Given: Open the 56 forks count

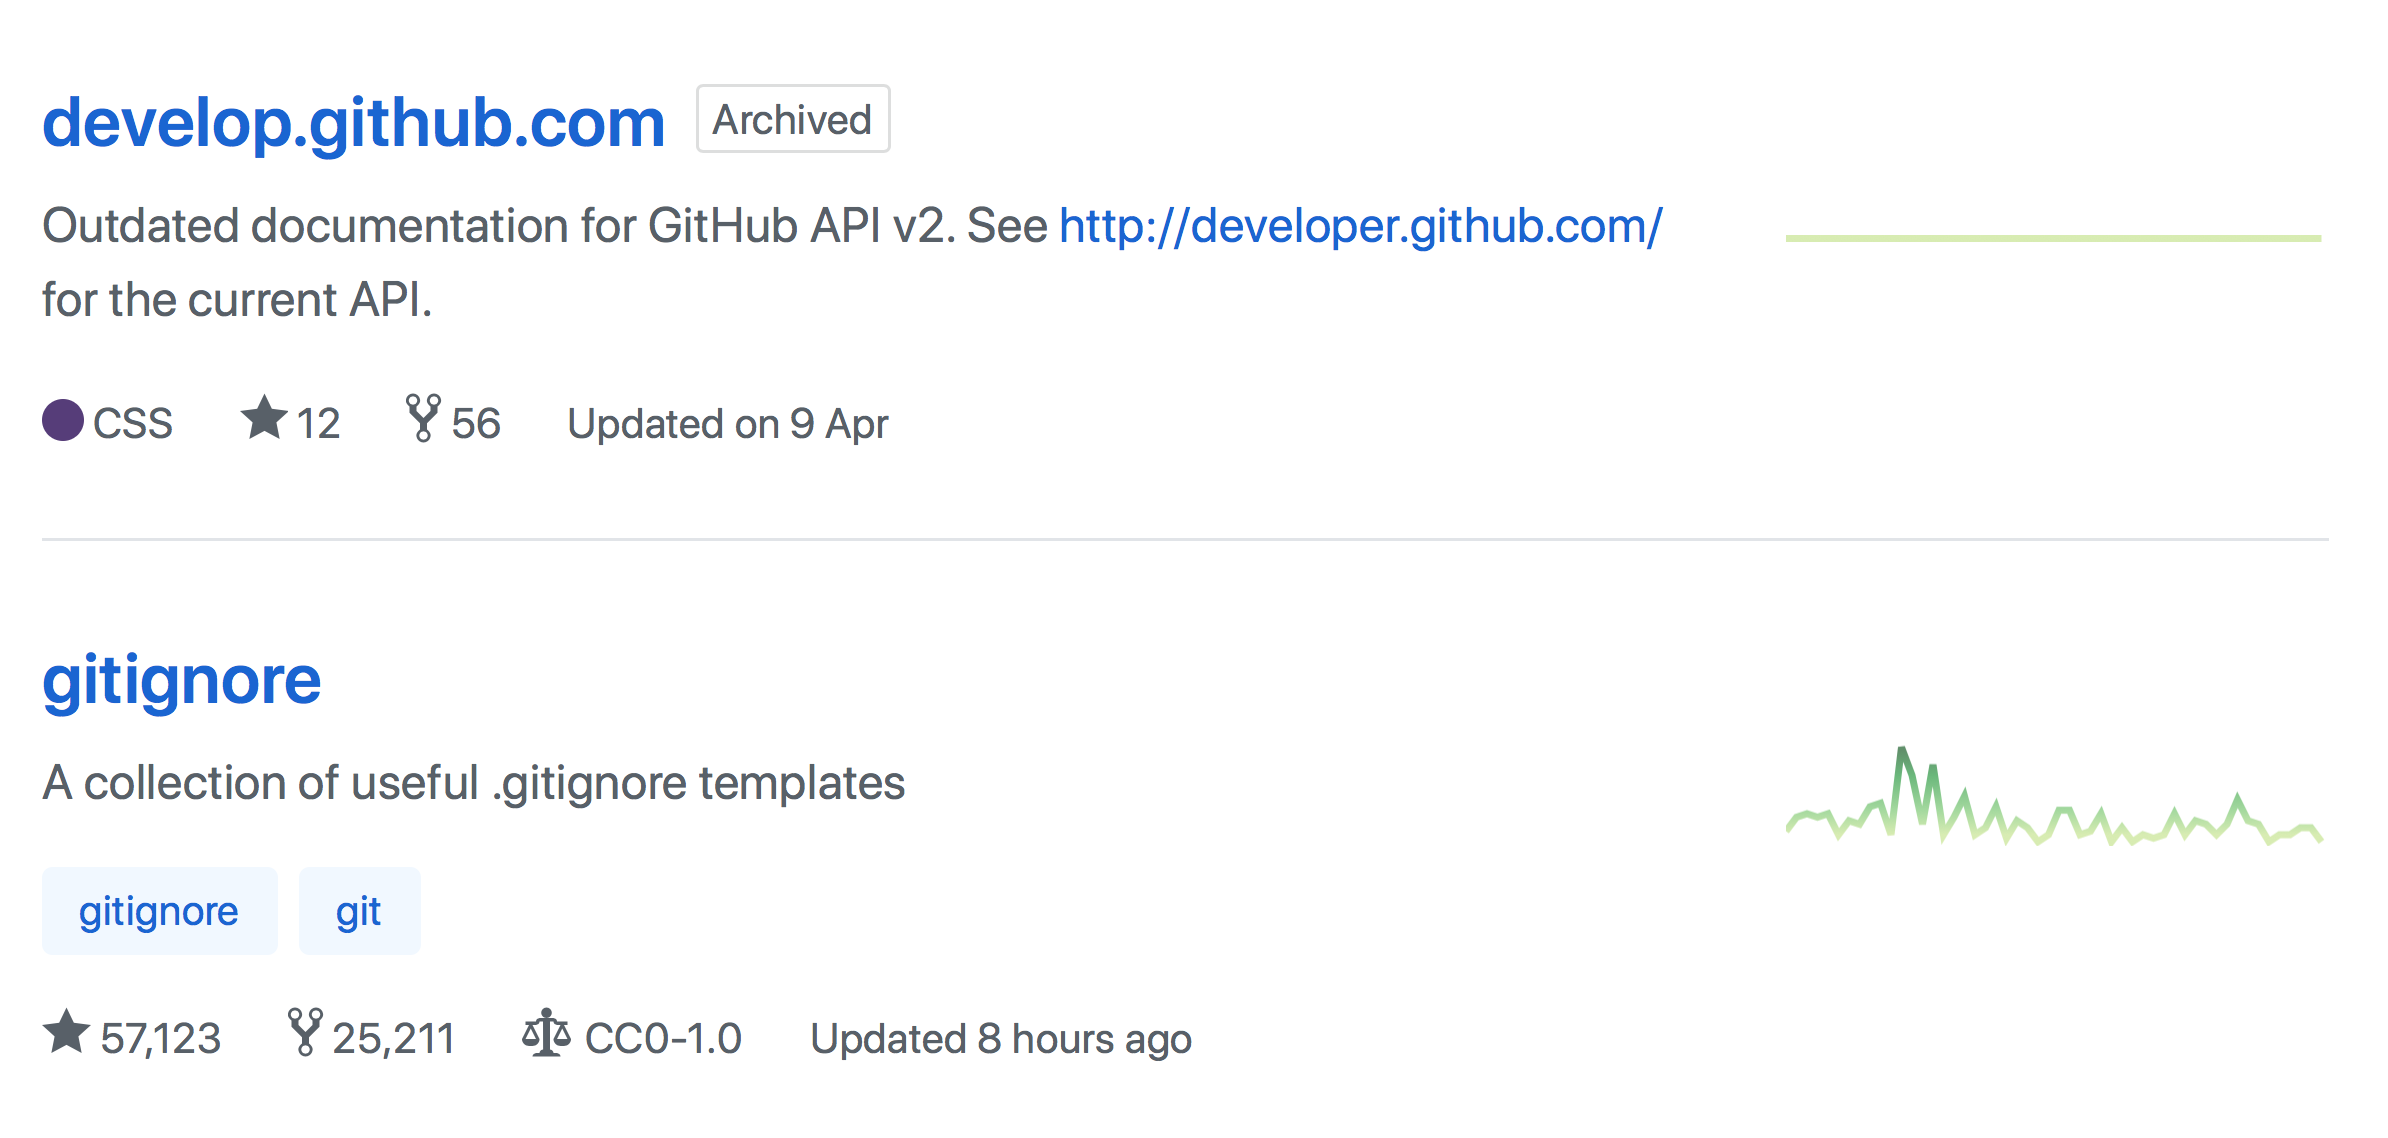Looking at the screenshot, I should click(x=476, y=424).
